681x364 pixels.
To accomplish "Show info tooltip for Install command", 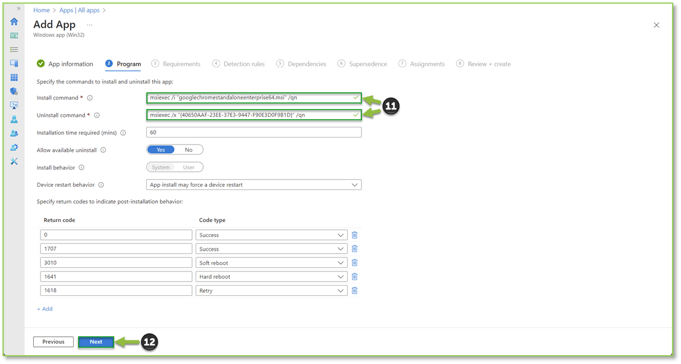I will [90, 98].
